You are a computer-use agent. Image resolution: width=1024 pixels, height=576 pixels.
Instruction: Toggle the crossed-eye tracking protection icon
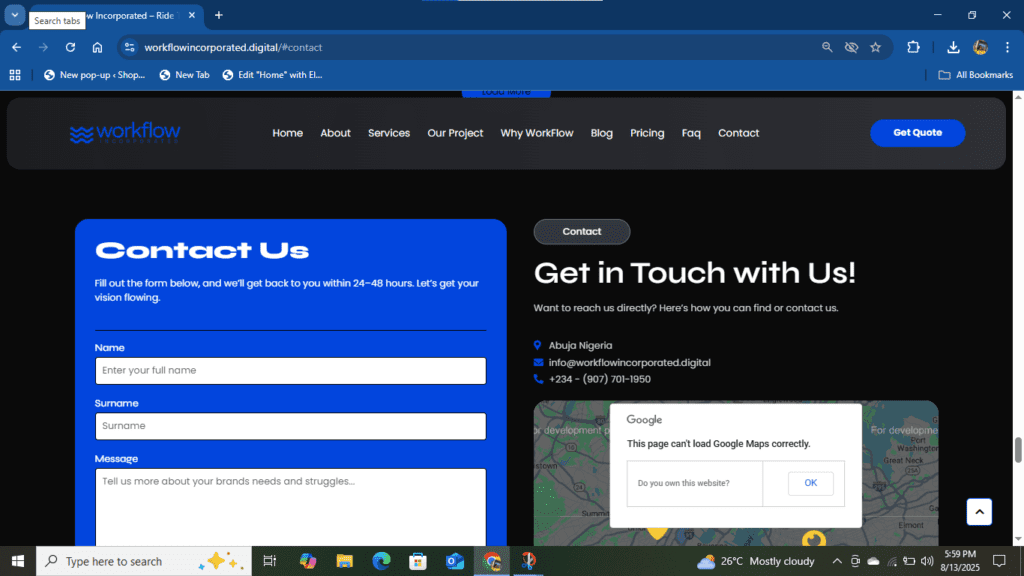[851, 47]
